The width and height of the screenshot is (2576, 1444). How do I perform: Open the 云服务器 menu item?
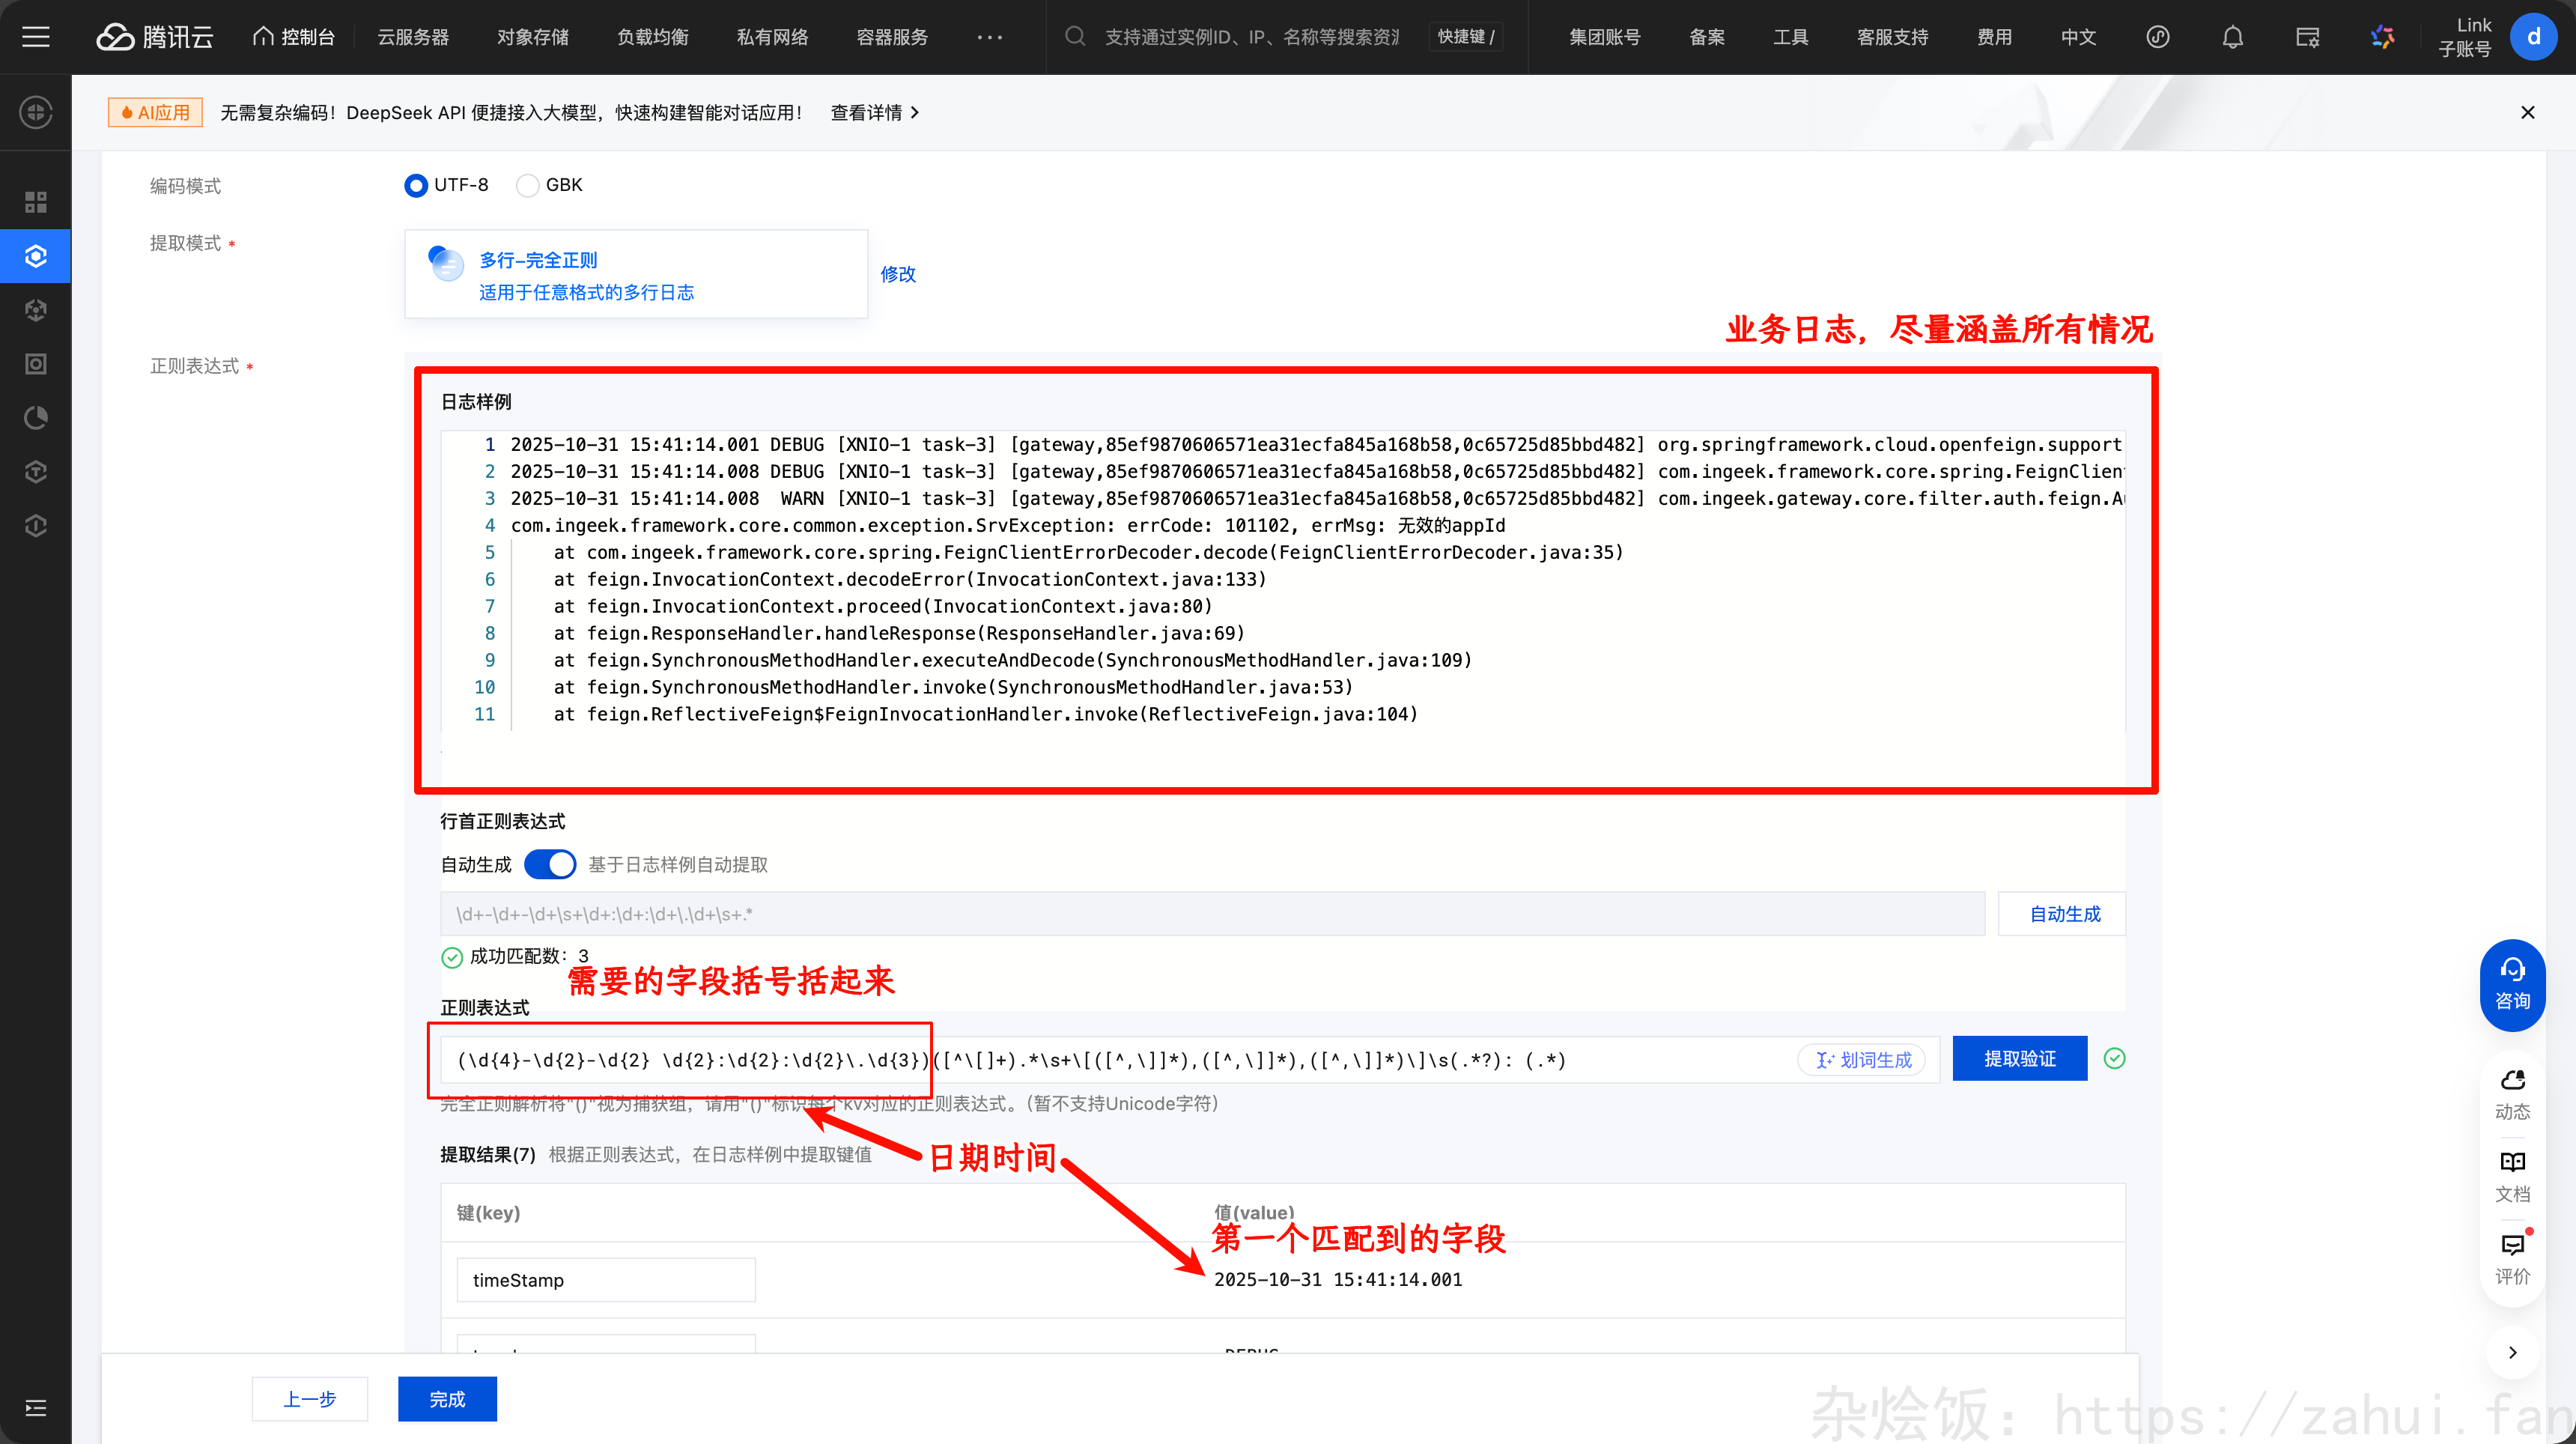coord(412,37)
